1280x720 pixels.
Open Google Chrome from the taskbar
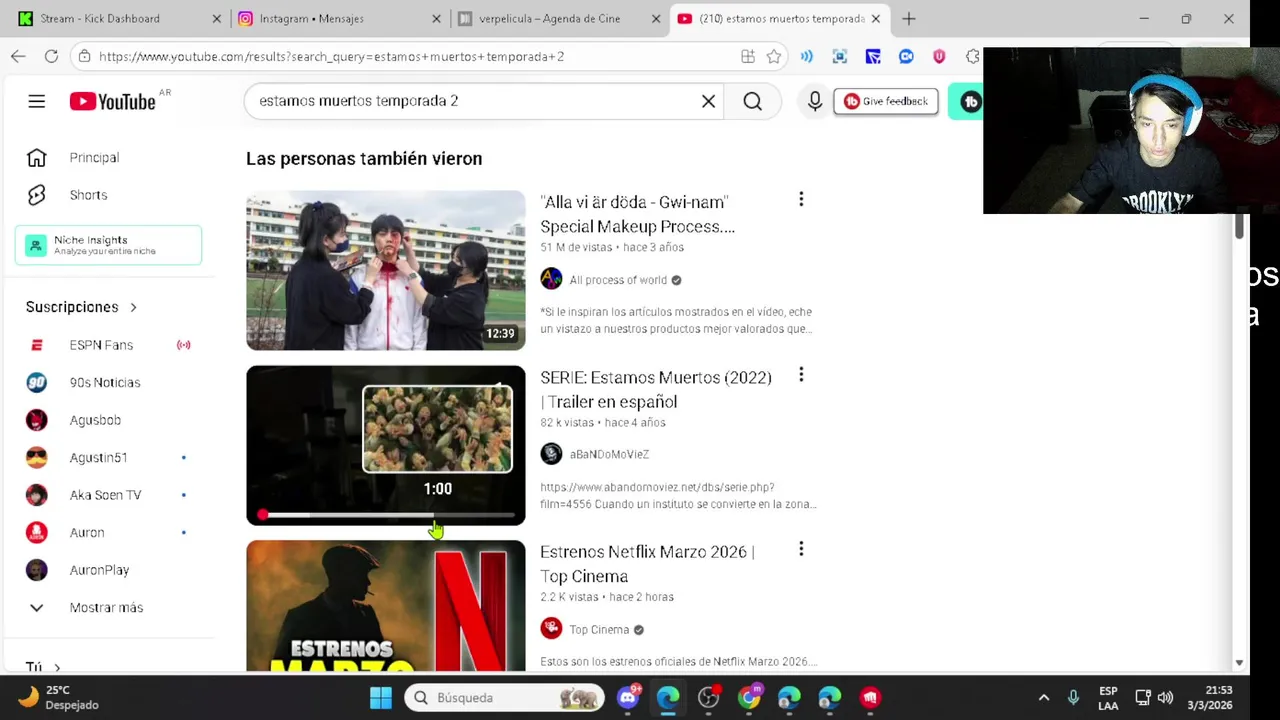(x=749, y=698)
